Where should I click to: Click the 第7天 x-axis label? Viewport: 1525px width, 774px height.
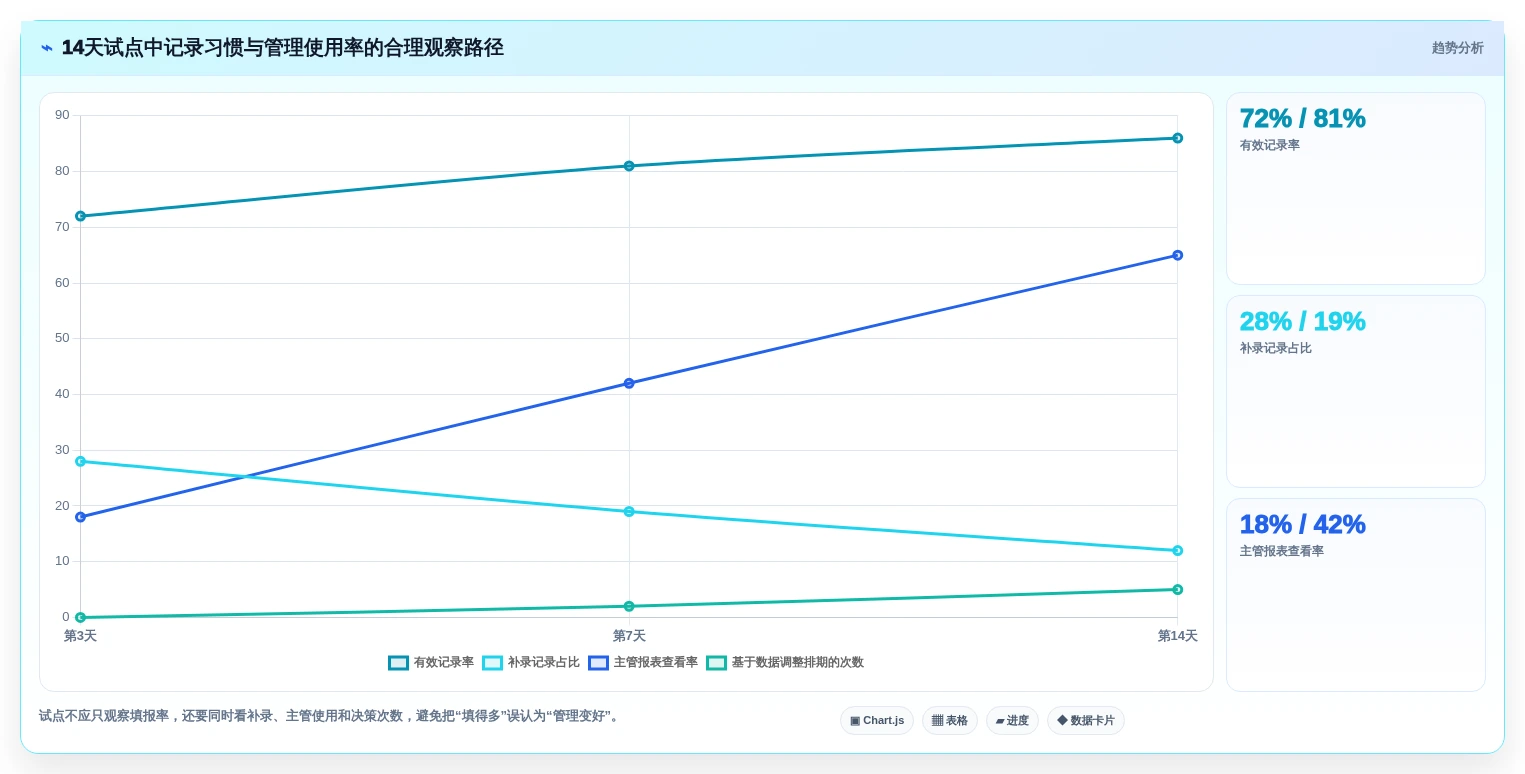[629, 636]
